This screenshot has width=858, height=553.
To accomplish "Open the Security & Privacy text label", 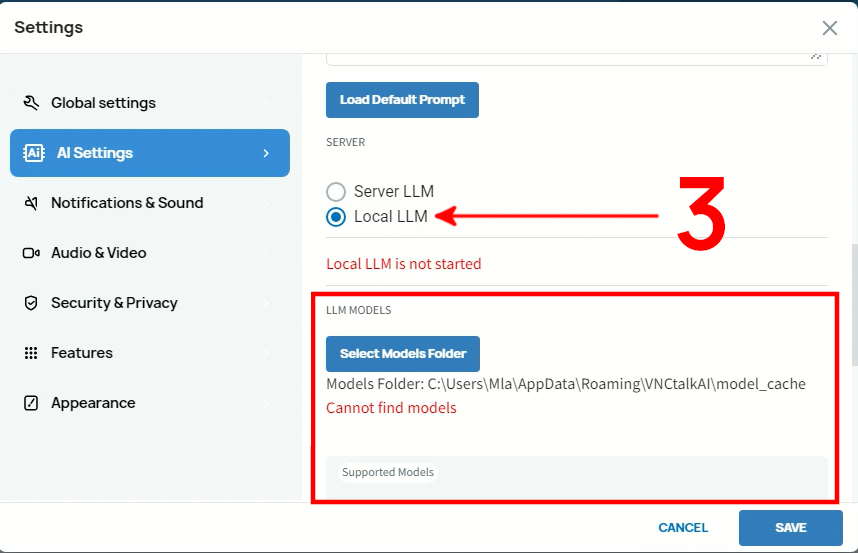I will coord(114,303).
